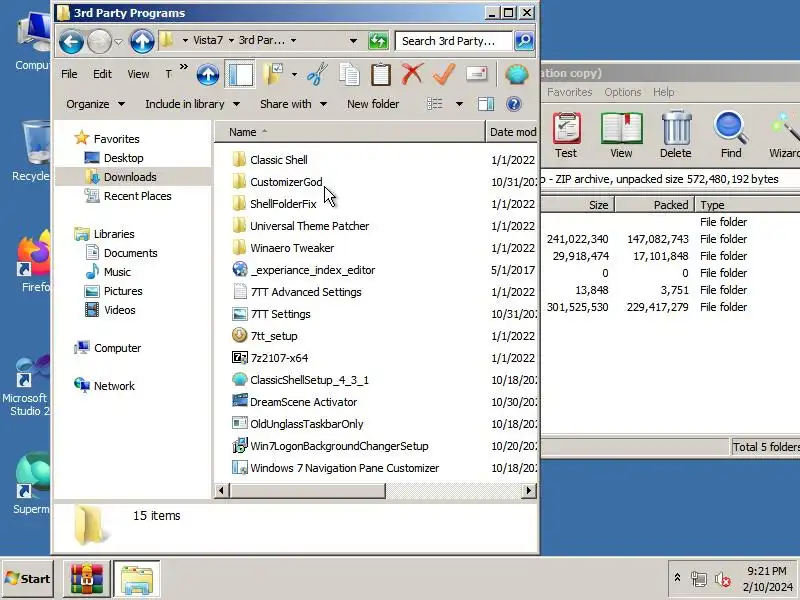The width and height of the screenshot is (800, 600).
Task: Click the Explorer taskbar button
Action: click(x=137, y=579)
